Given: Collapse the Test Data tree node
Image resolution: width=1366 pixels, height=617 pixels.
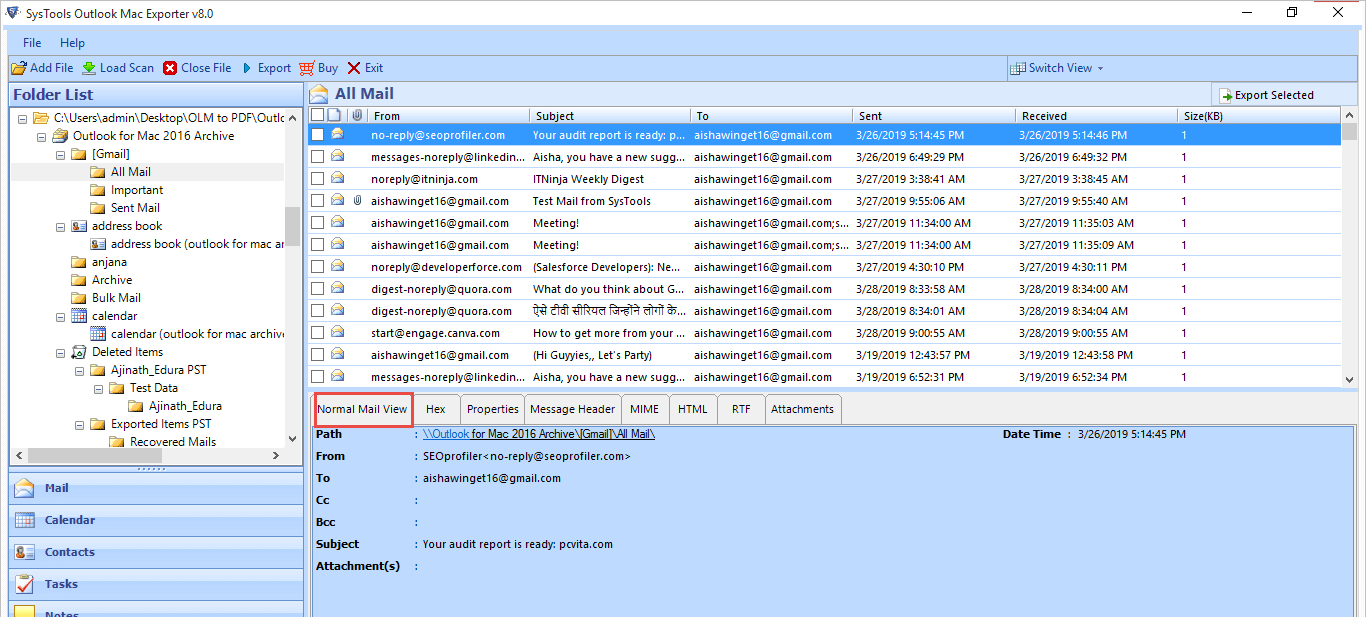Looking at the screenshot, I should 99,388.
